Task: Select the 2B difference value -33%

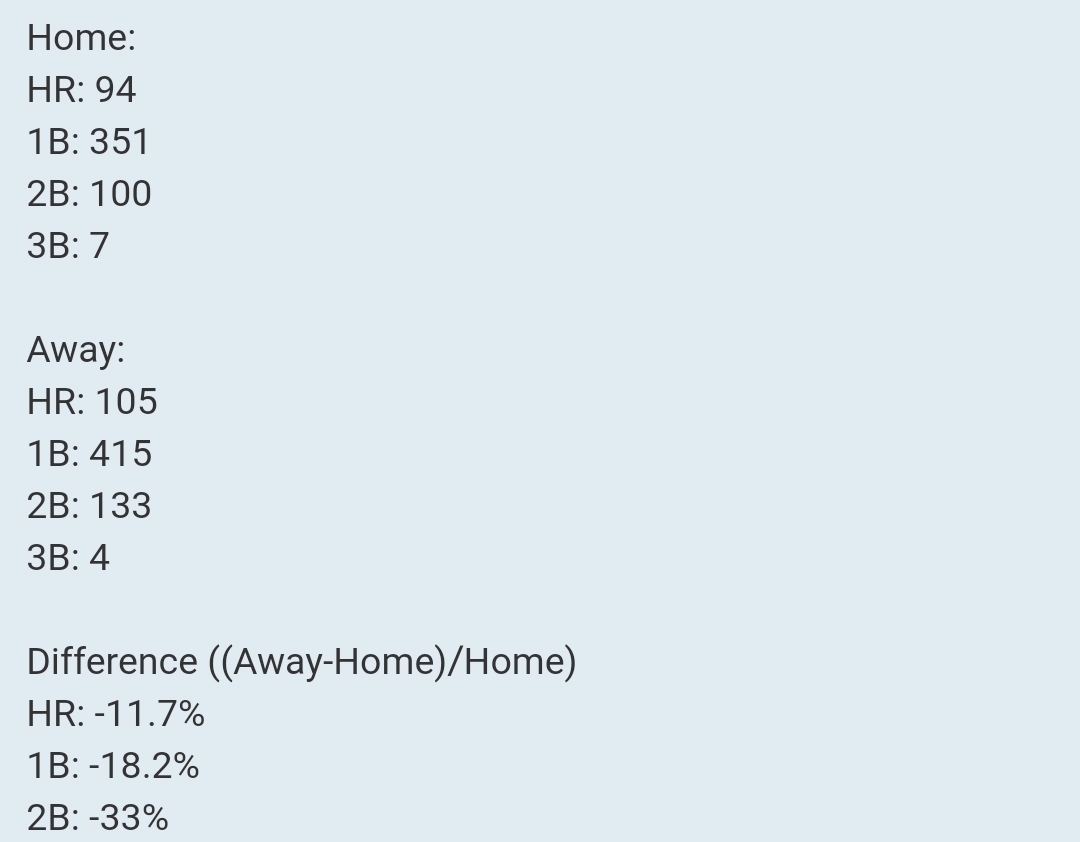Action: pos(128,818)
